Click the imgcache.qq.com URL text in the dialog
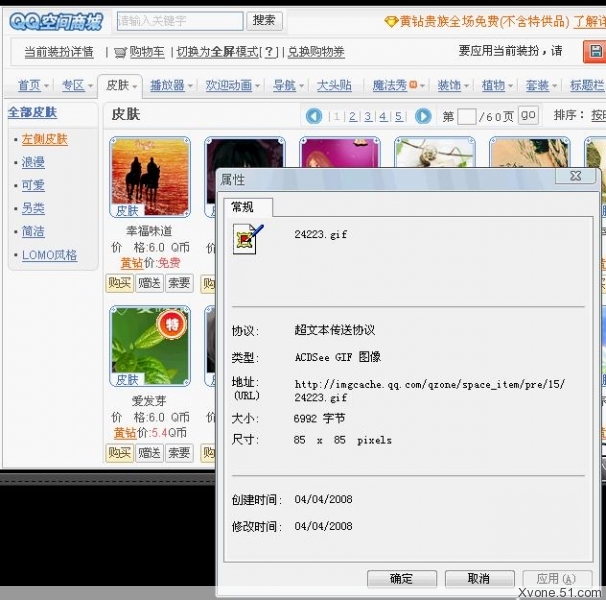606x600 pixels. pos(429,391)
